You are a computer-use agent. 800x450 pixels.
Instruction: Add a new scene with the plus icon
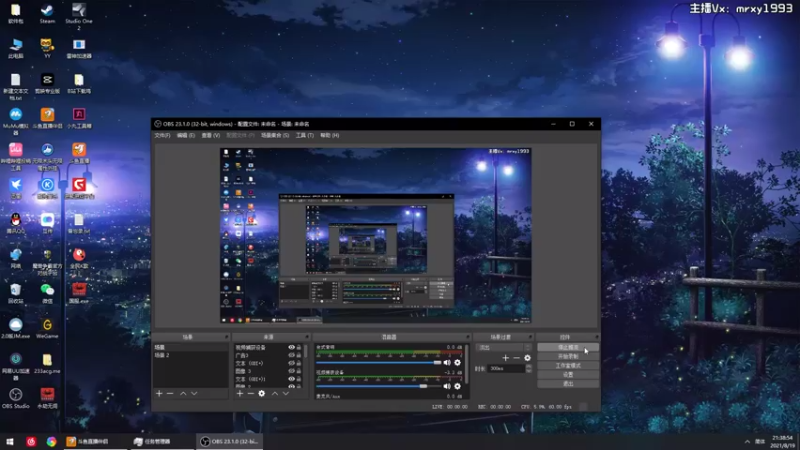(x=159, y=393)
